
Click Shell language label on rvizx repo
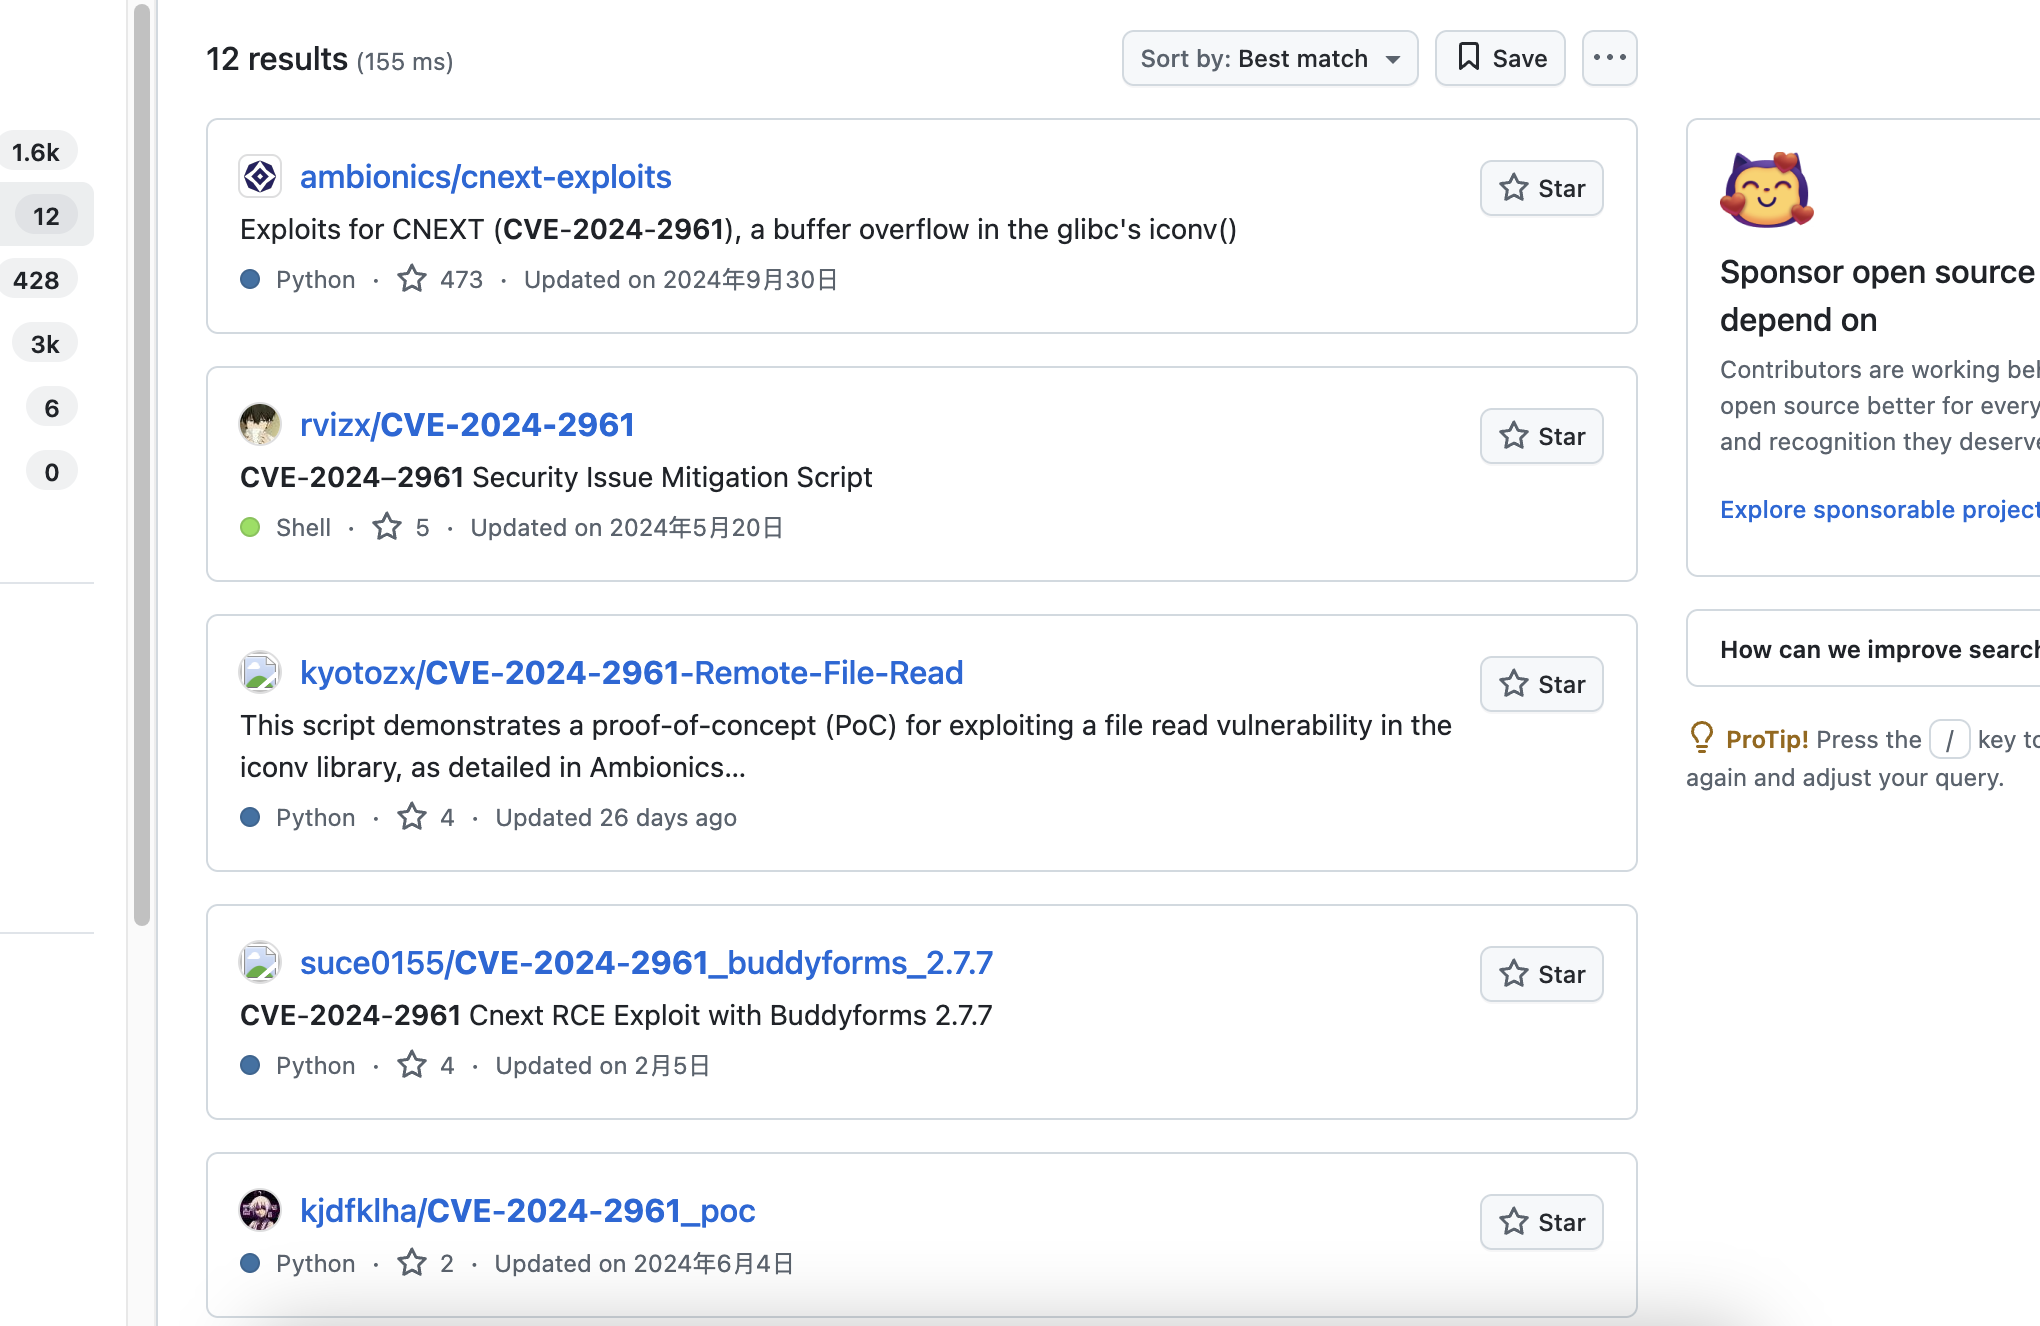[303, 527]
